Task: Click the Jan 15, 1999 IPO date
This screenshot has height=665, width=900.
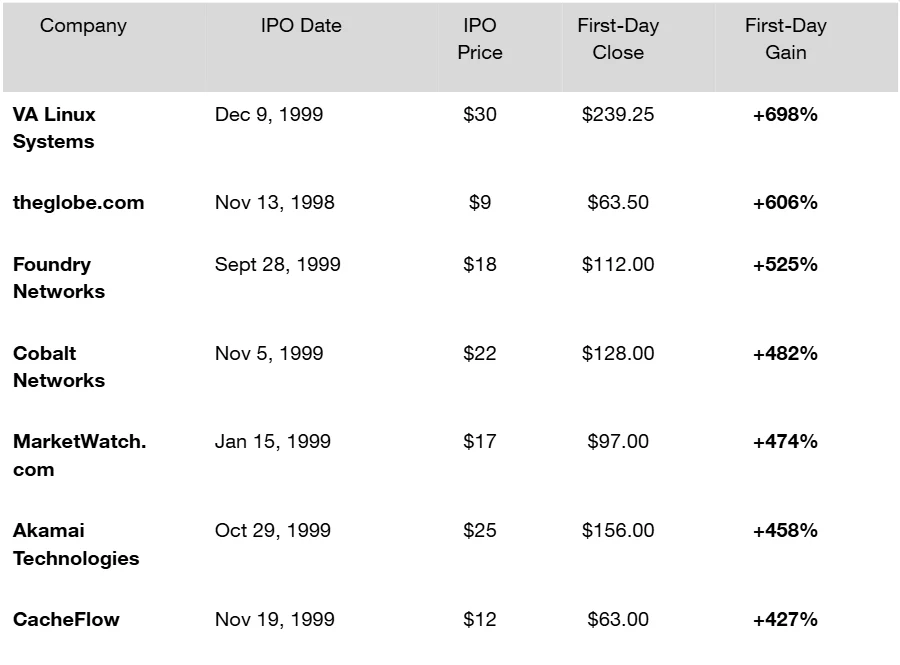Action: tap(272, 441)
